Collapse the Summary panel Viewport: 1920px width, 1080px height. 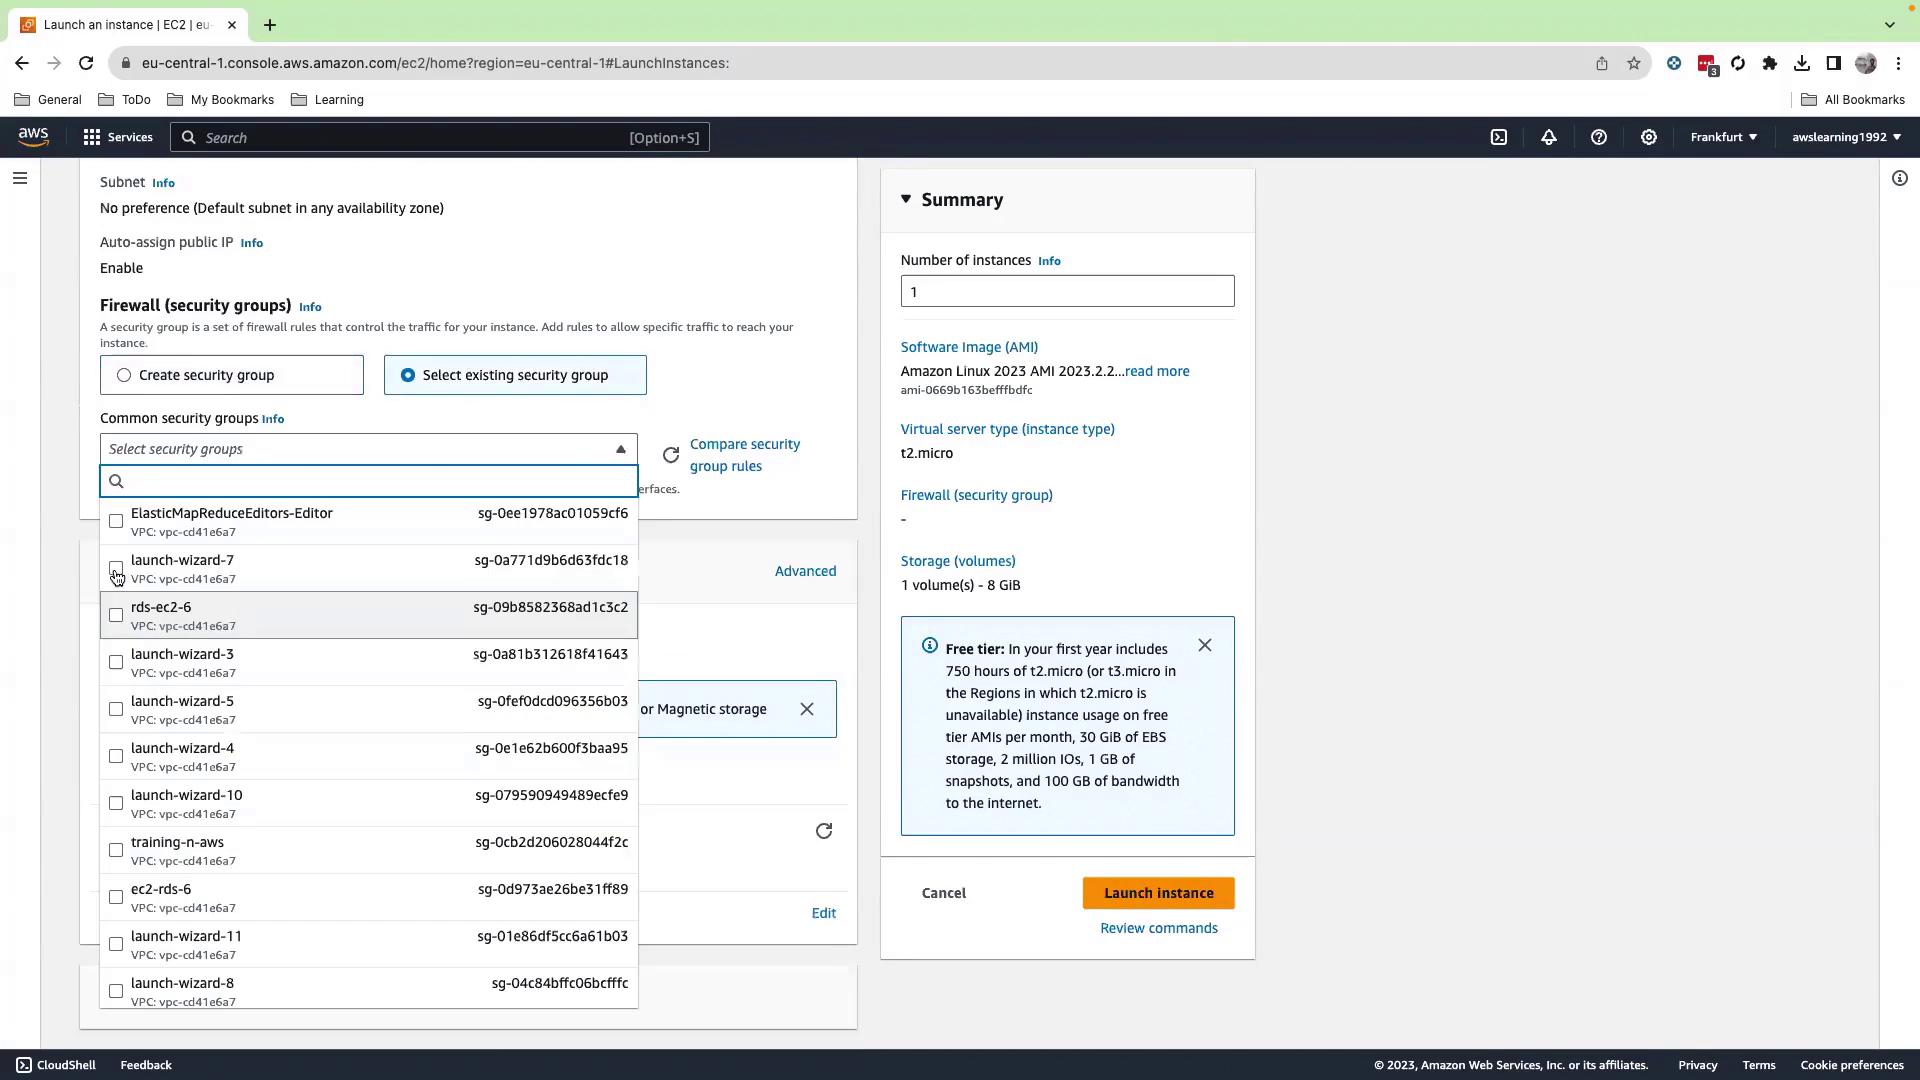pyautogui.click(x=906, y=199)
